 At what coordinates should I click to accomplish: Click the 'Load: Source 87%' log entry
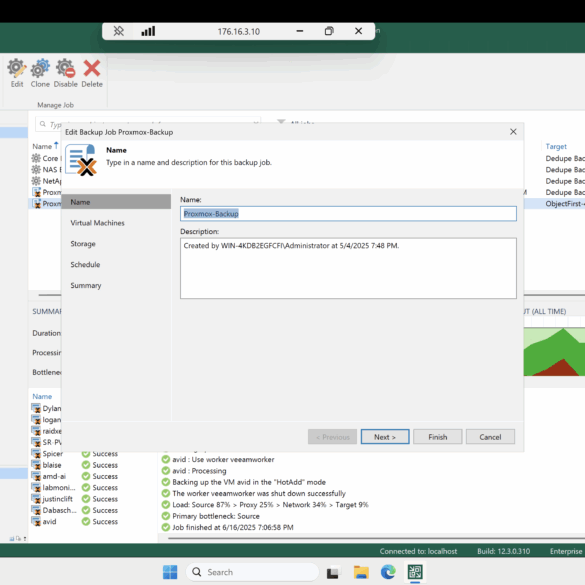coord(270,505)
